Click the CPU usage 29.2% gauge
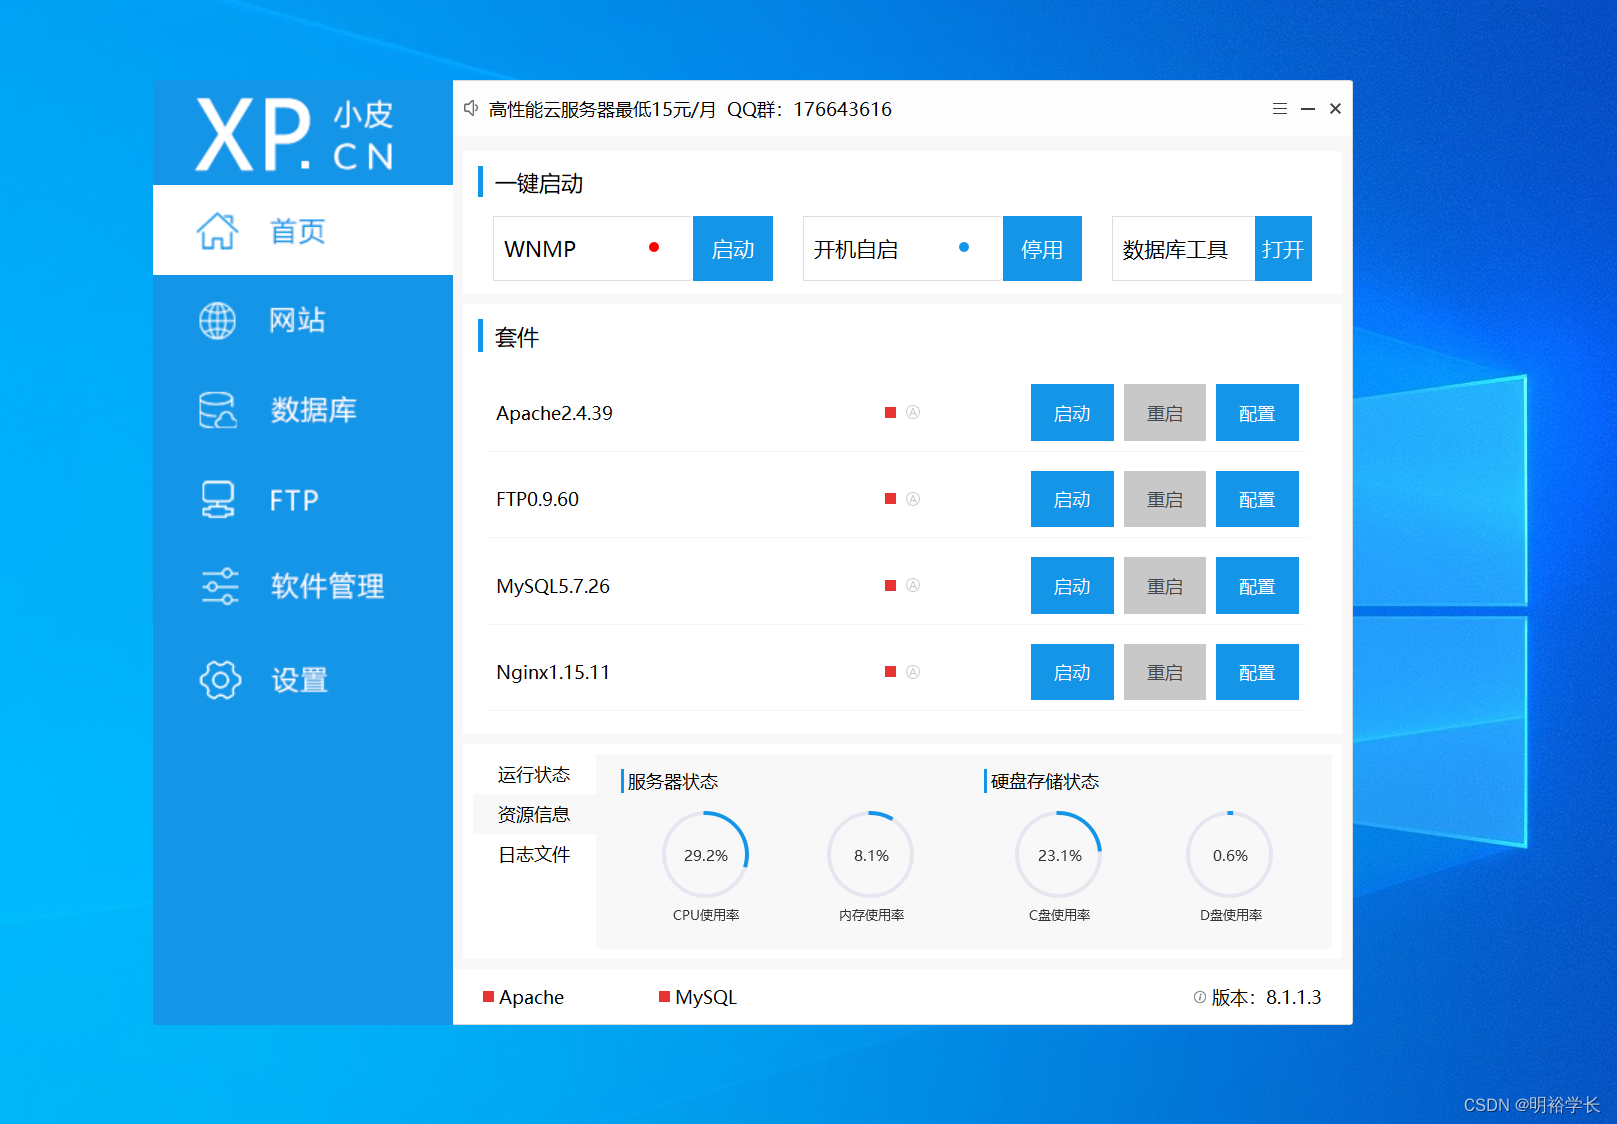The width and height of the screenshot is (1617, 1124). (706, 855)
